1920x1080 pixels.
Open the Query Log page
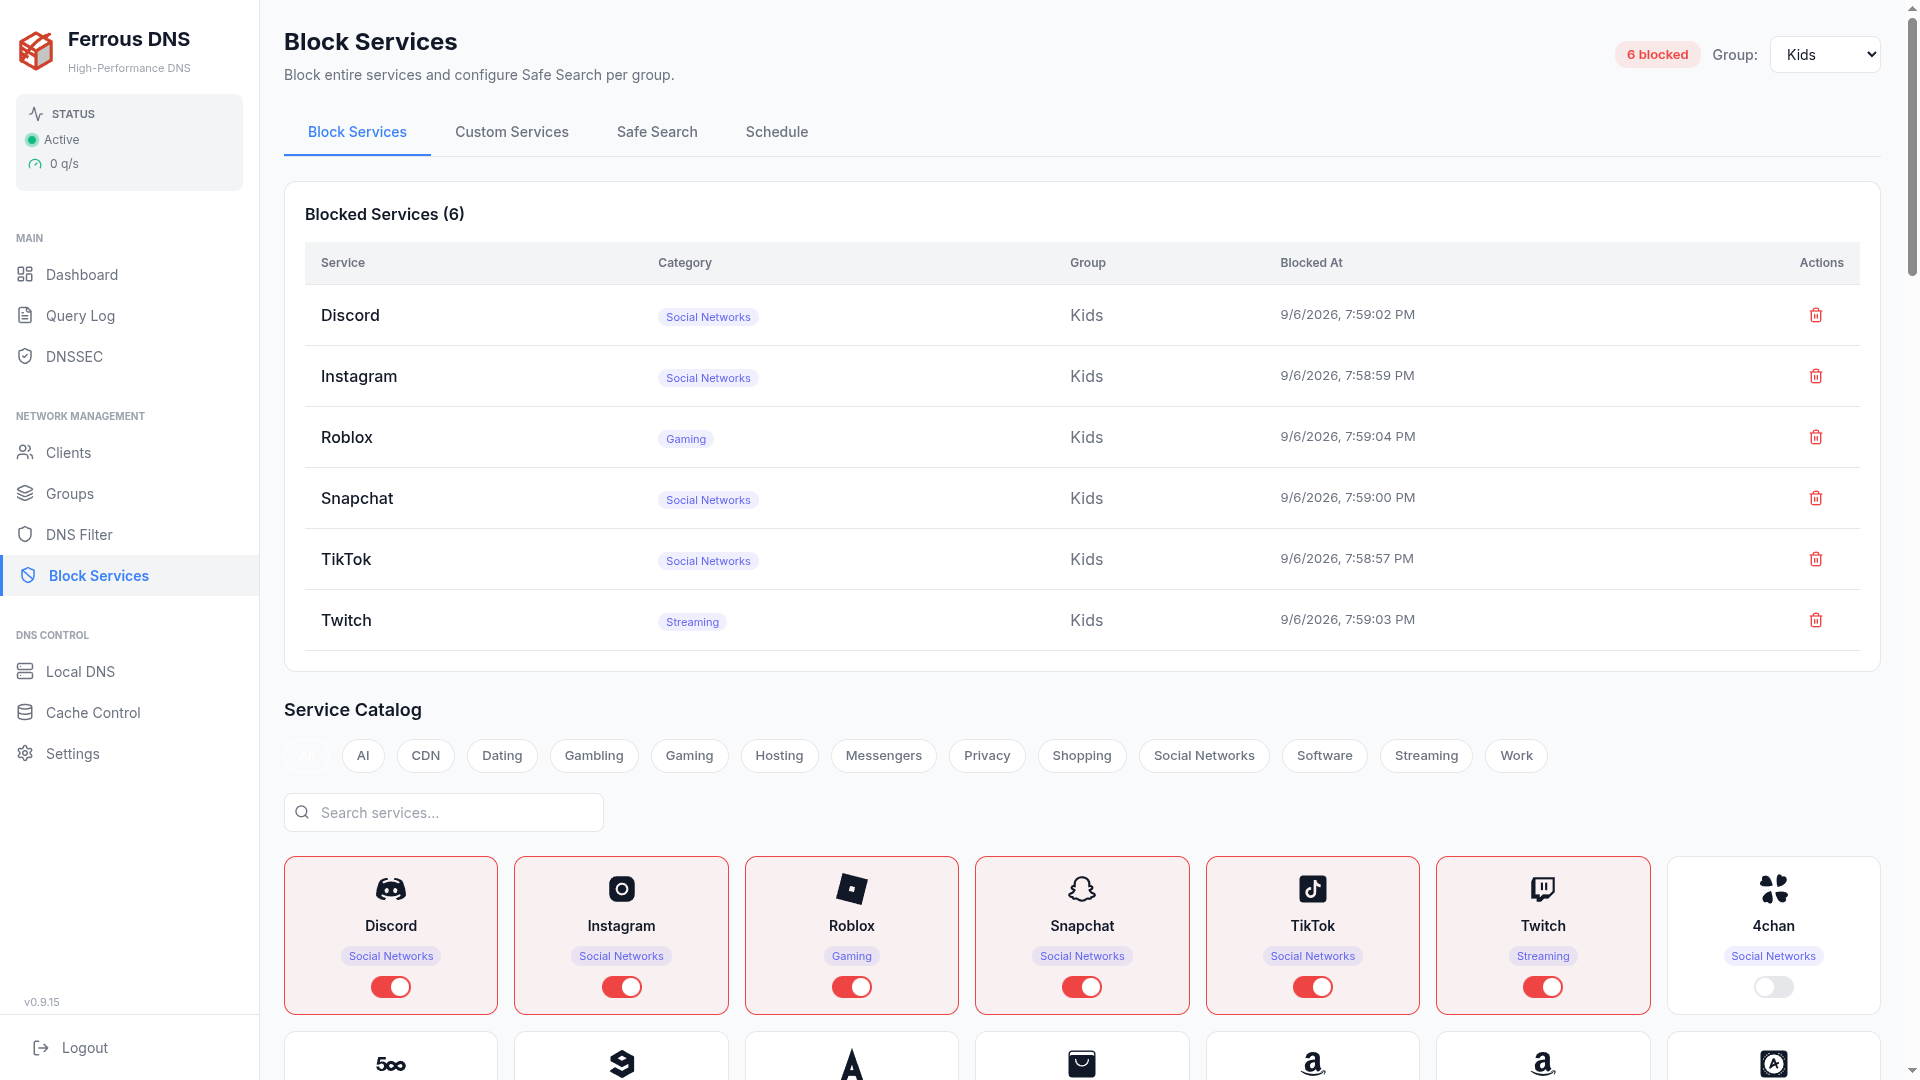pyautogui.click(x=130, y=315)
